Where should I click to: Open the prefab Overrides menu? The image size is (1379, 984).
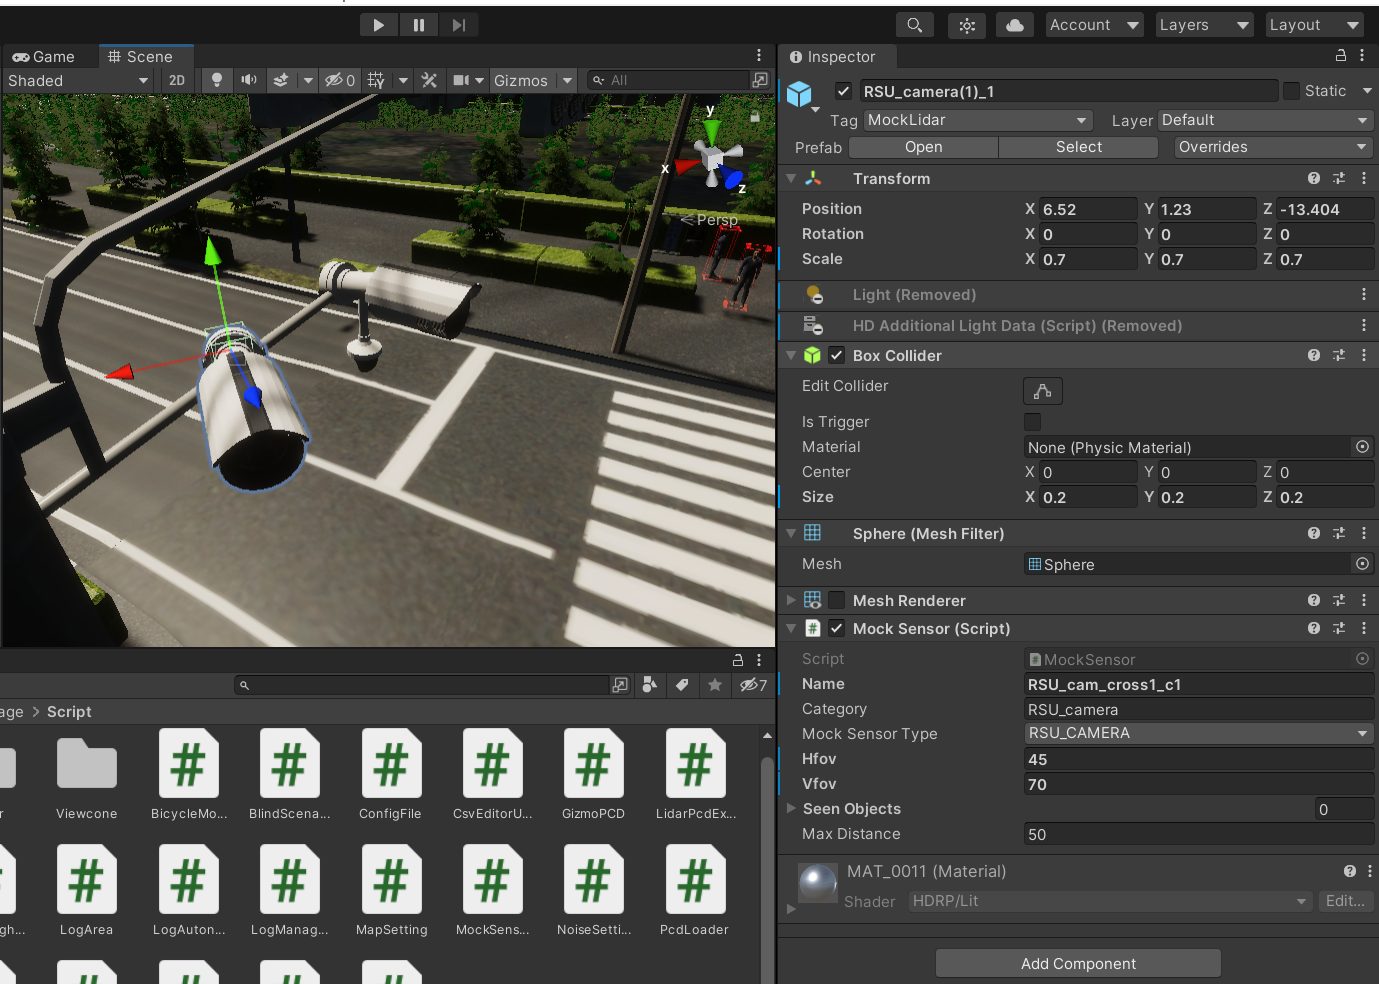coord(1270,147)
